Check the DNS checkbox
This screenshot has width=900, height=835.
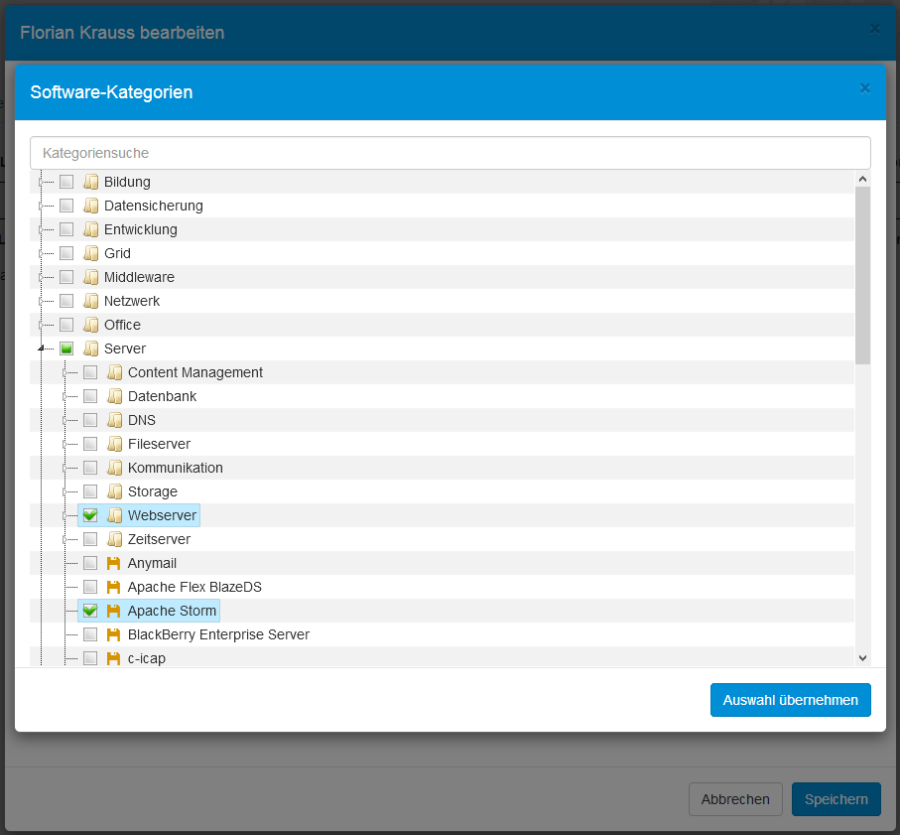pos(90,420)
